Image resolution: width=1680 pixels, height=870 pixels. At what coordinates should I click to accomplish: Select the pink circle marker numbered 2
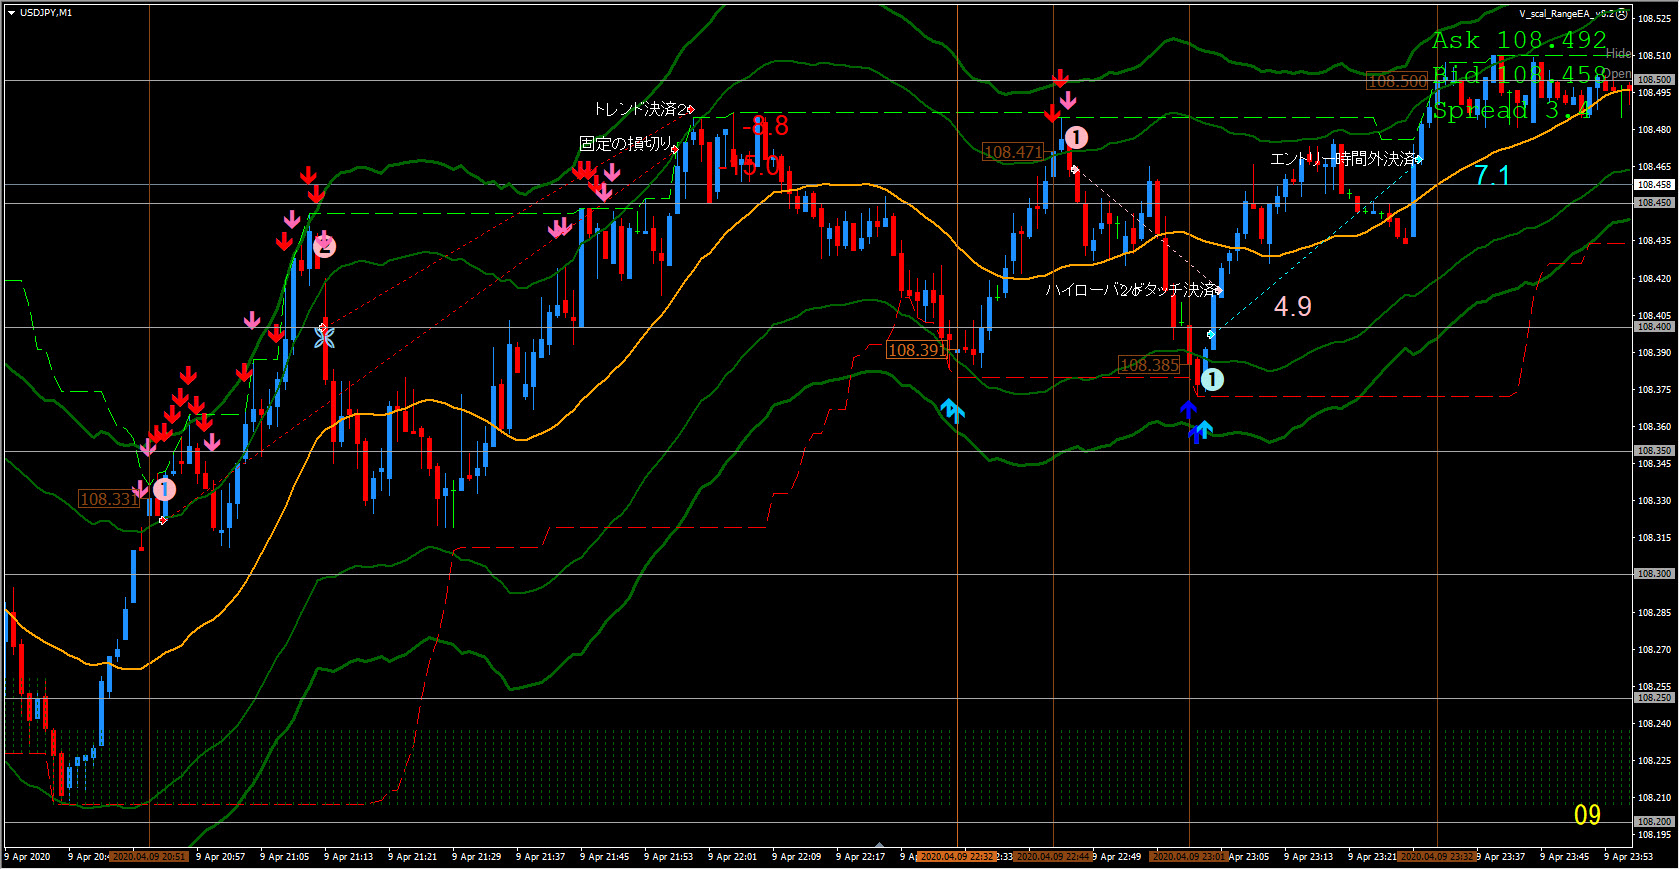pyautogui.click(x=324, y=245)
